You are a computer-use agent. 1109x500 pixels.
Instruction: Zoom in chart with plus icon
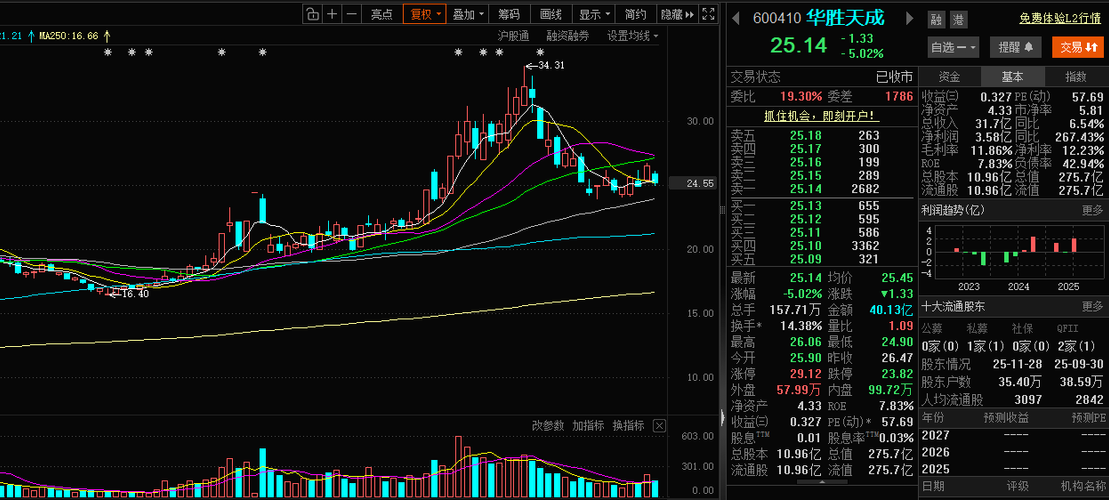point(332,13)
